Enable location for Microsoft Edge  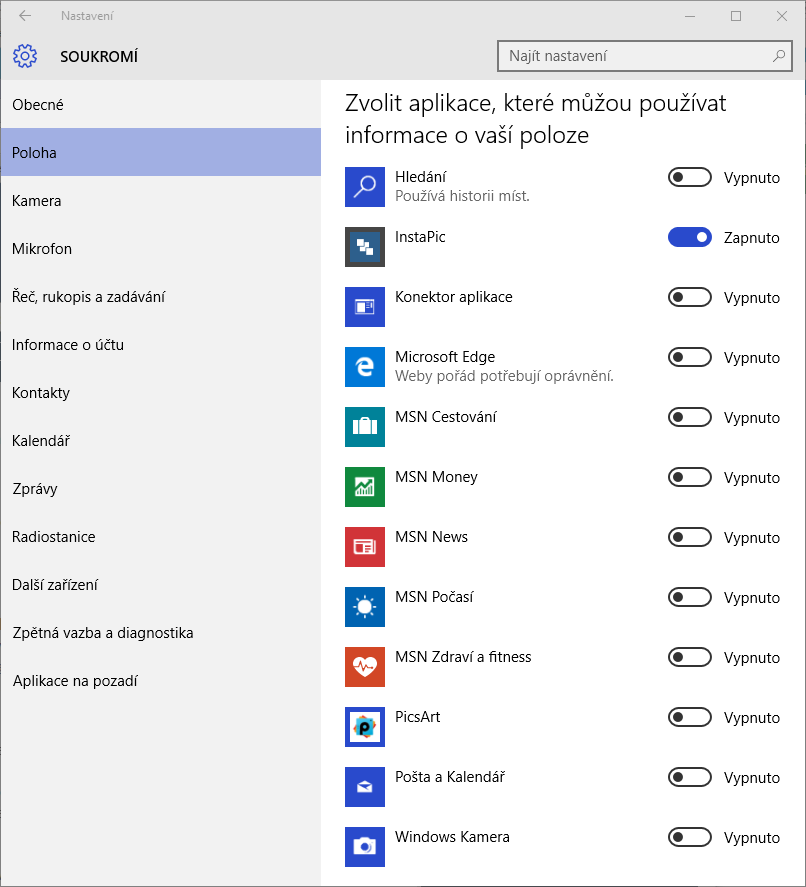click(x=689, y=357)
